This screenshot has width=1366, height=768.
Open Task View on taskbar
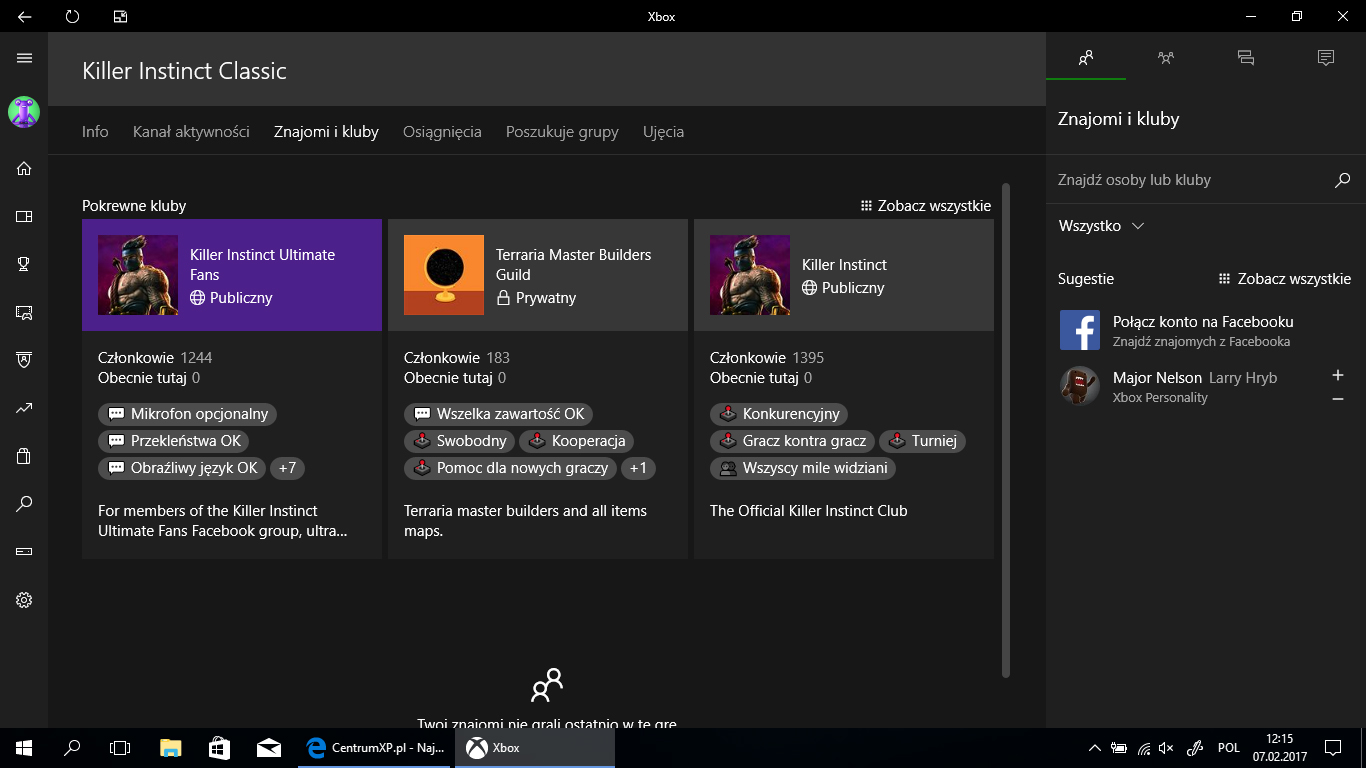(120, 747)
